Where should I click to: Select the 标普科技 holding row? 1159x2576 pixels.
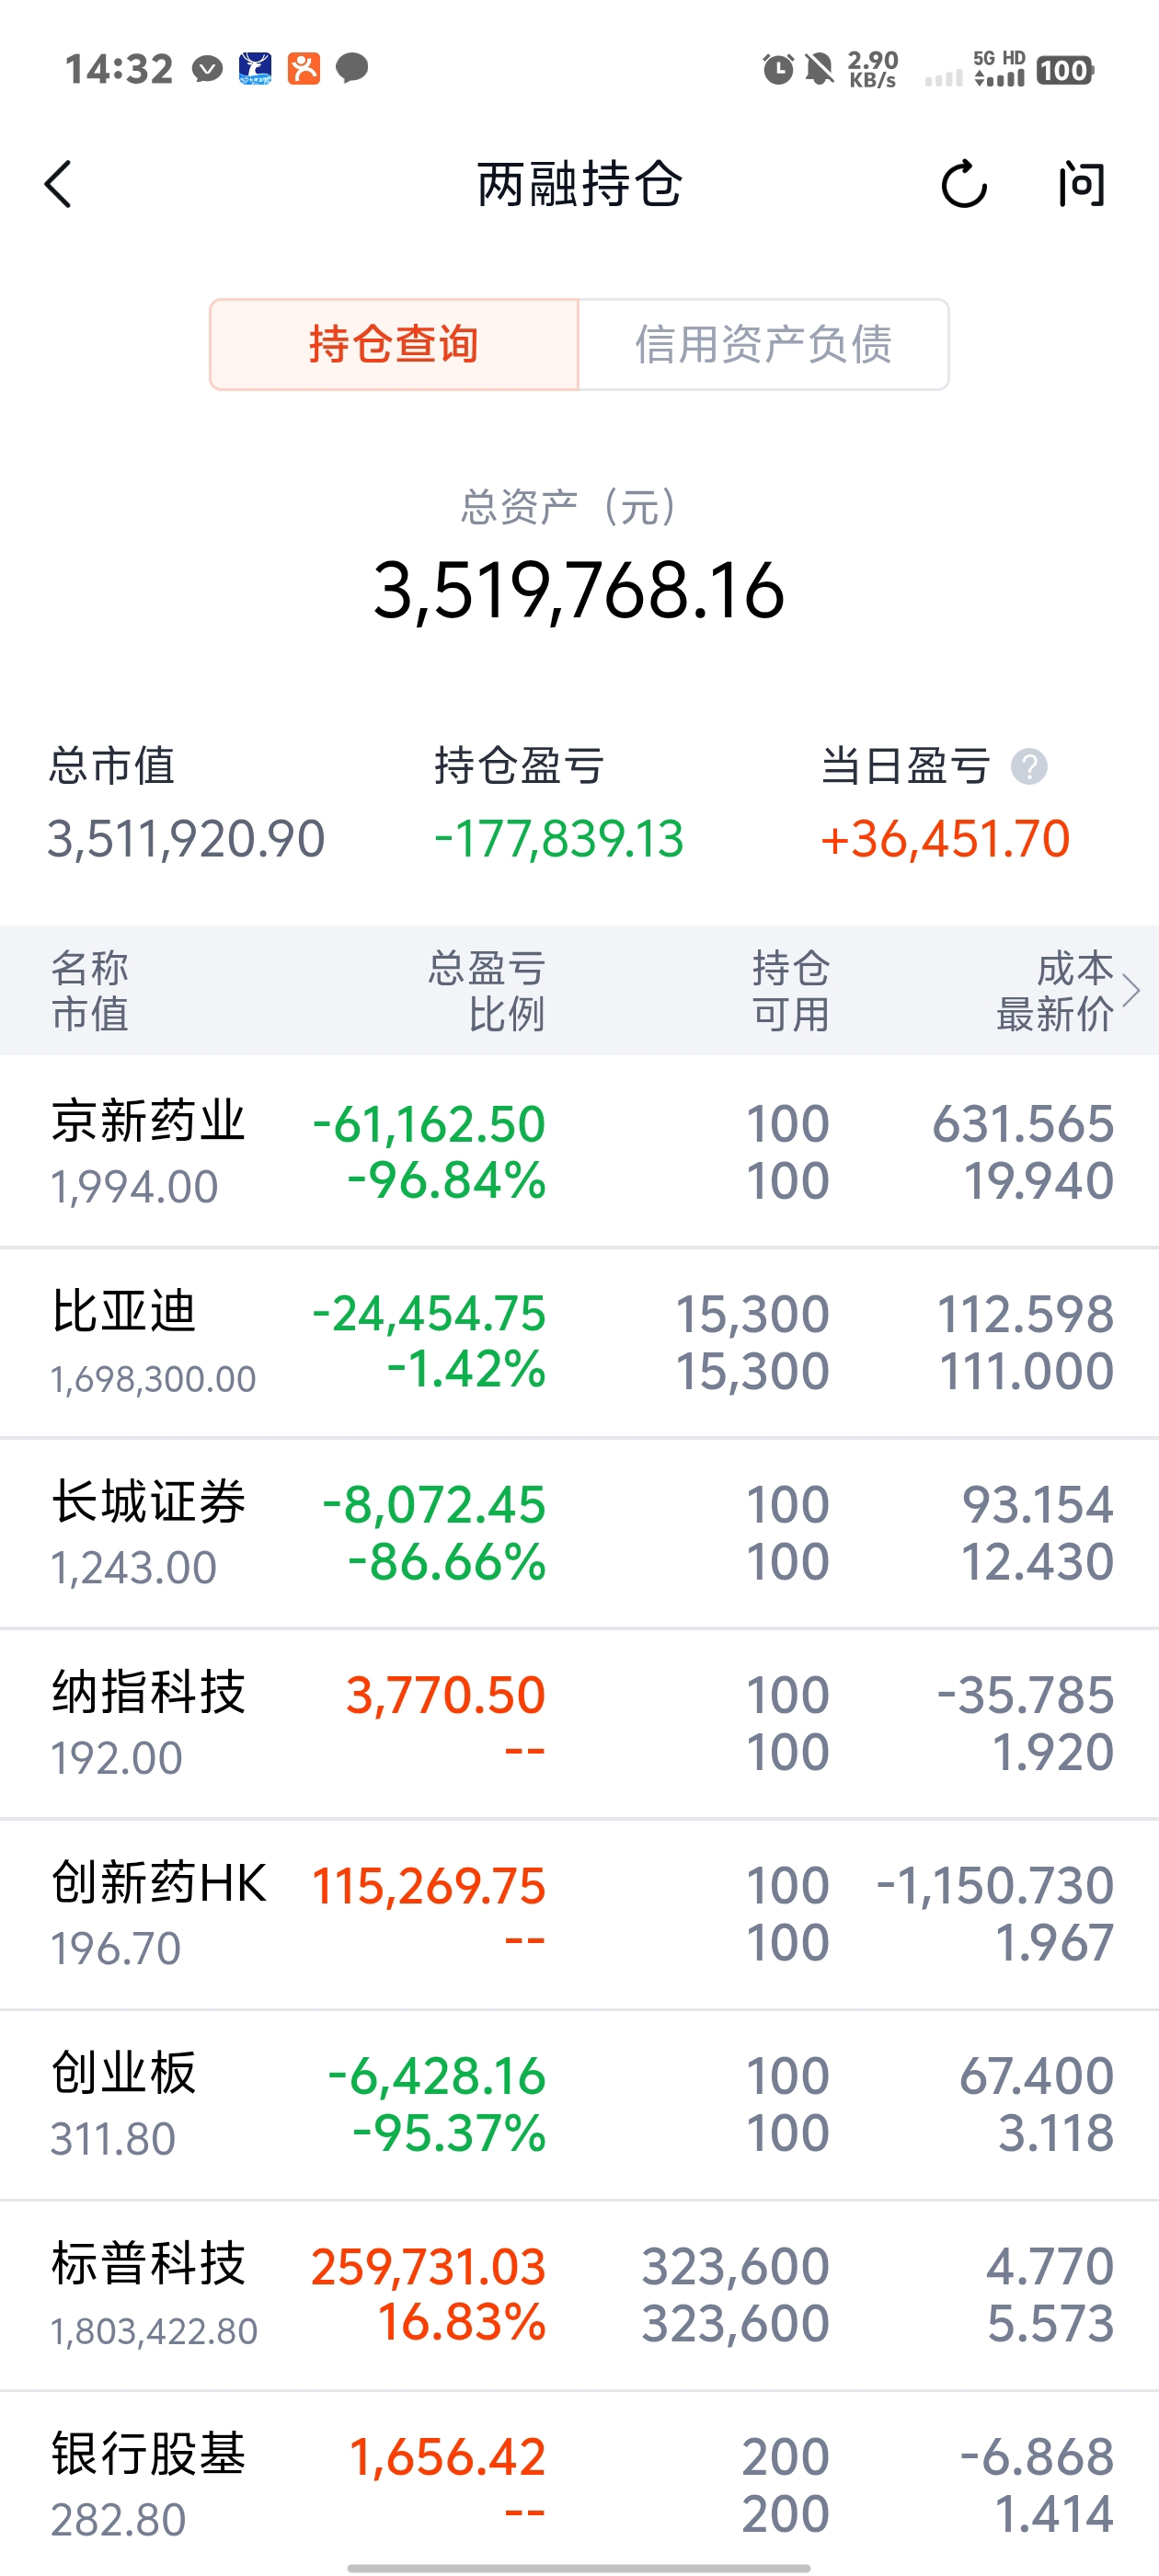point(579,2295)
